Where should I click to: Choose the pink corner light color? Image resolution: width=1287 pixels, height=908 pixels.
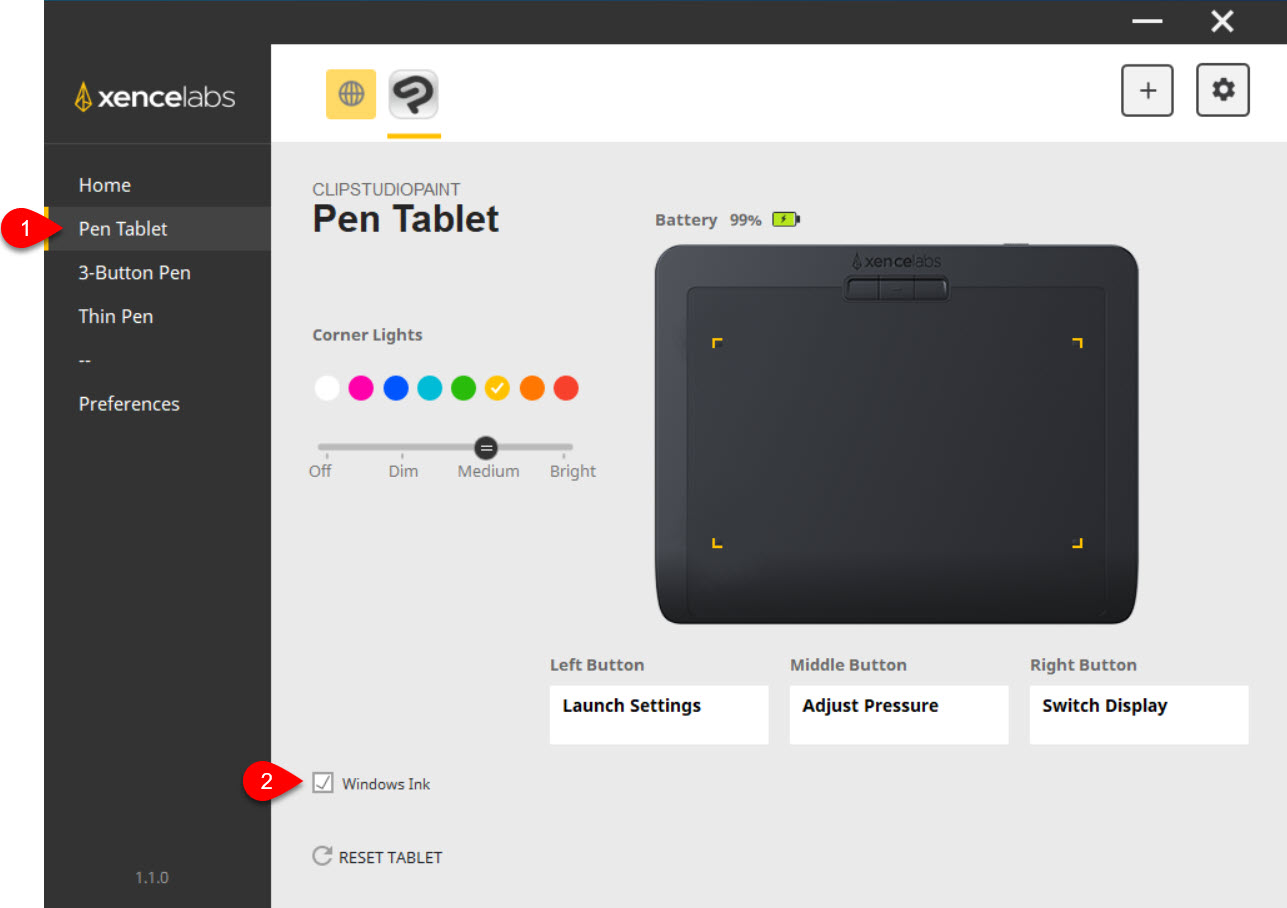coord(361,388)
